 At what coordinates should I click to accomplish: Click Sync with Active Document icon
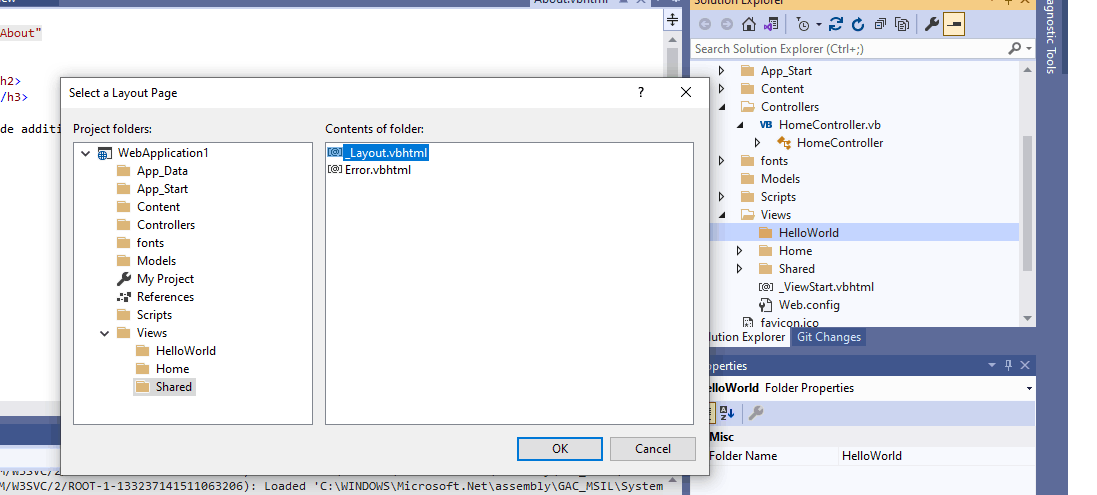pos(835,24)
